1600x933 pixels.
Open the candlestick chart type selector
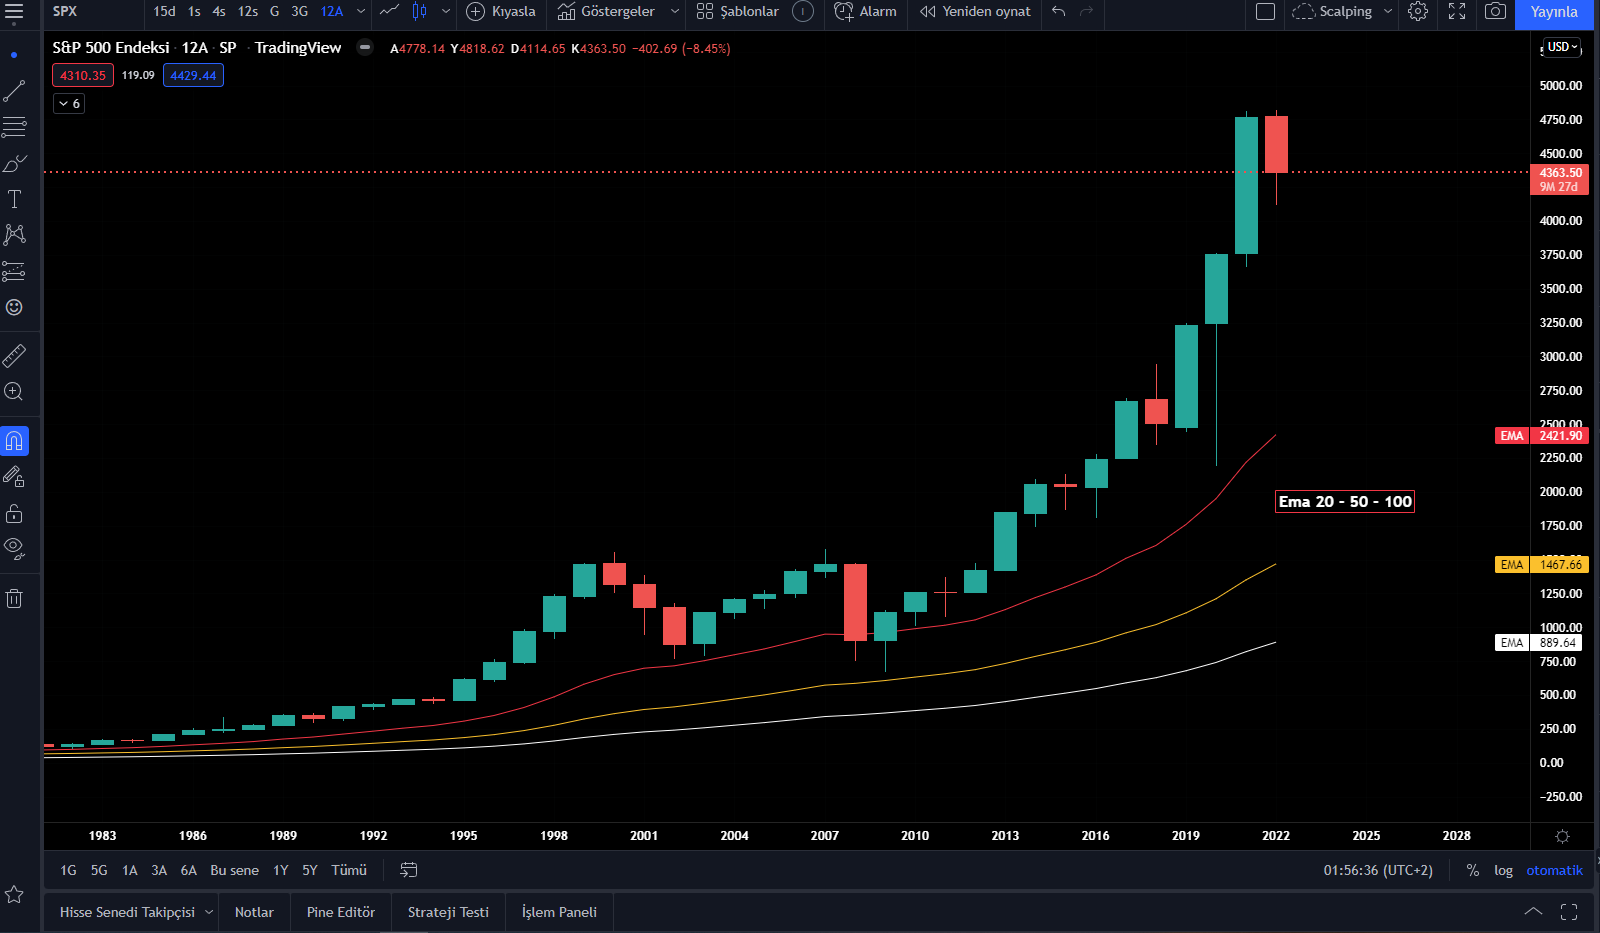[x=420, y=12]
